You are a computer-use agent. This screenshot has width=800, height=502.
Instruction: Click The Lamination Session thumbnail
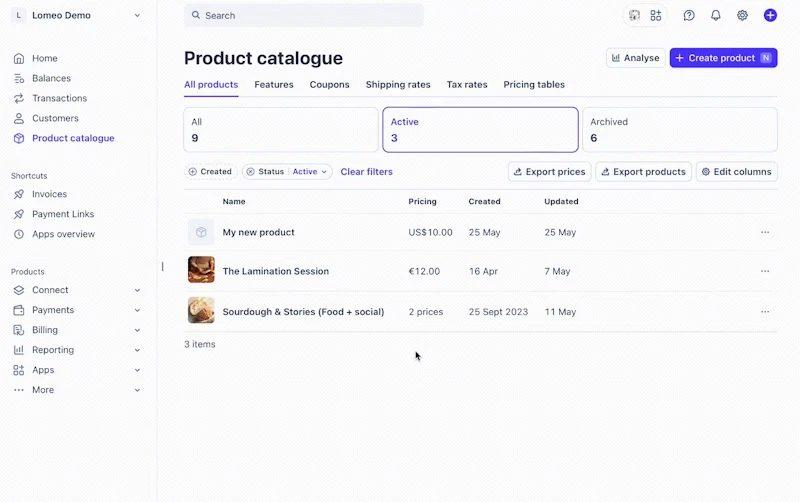(x=201, y=269)
